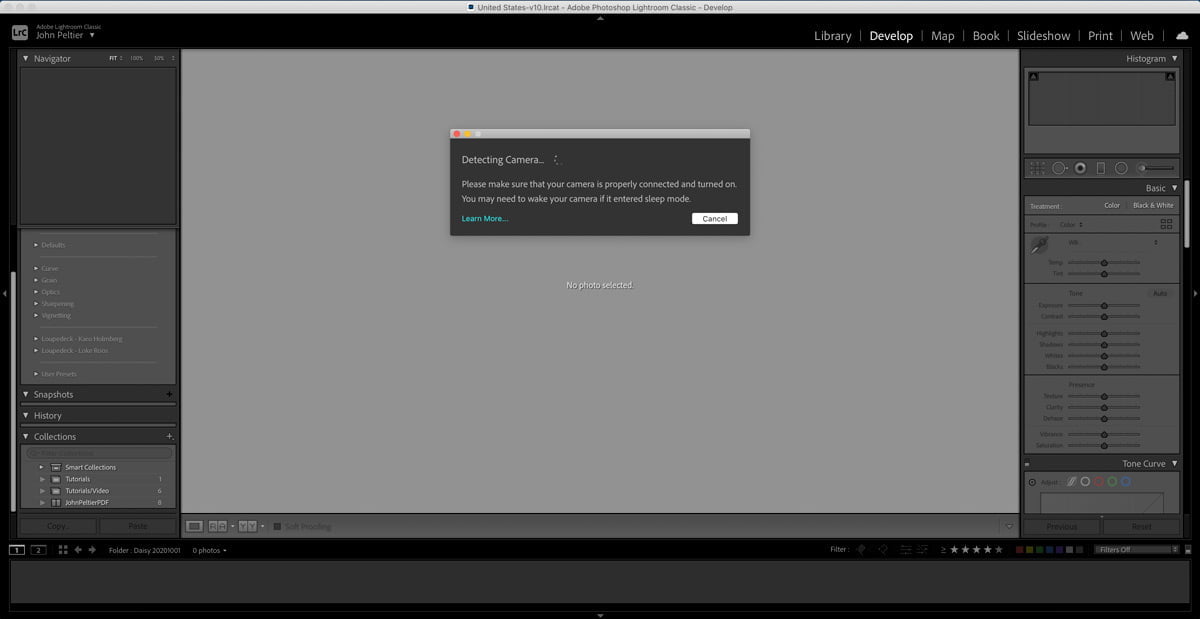Select the Radial Filter tool
1200x619 pixels.
click(x=1122, y=167)
